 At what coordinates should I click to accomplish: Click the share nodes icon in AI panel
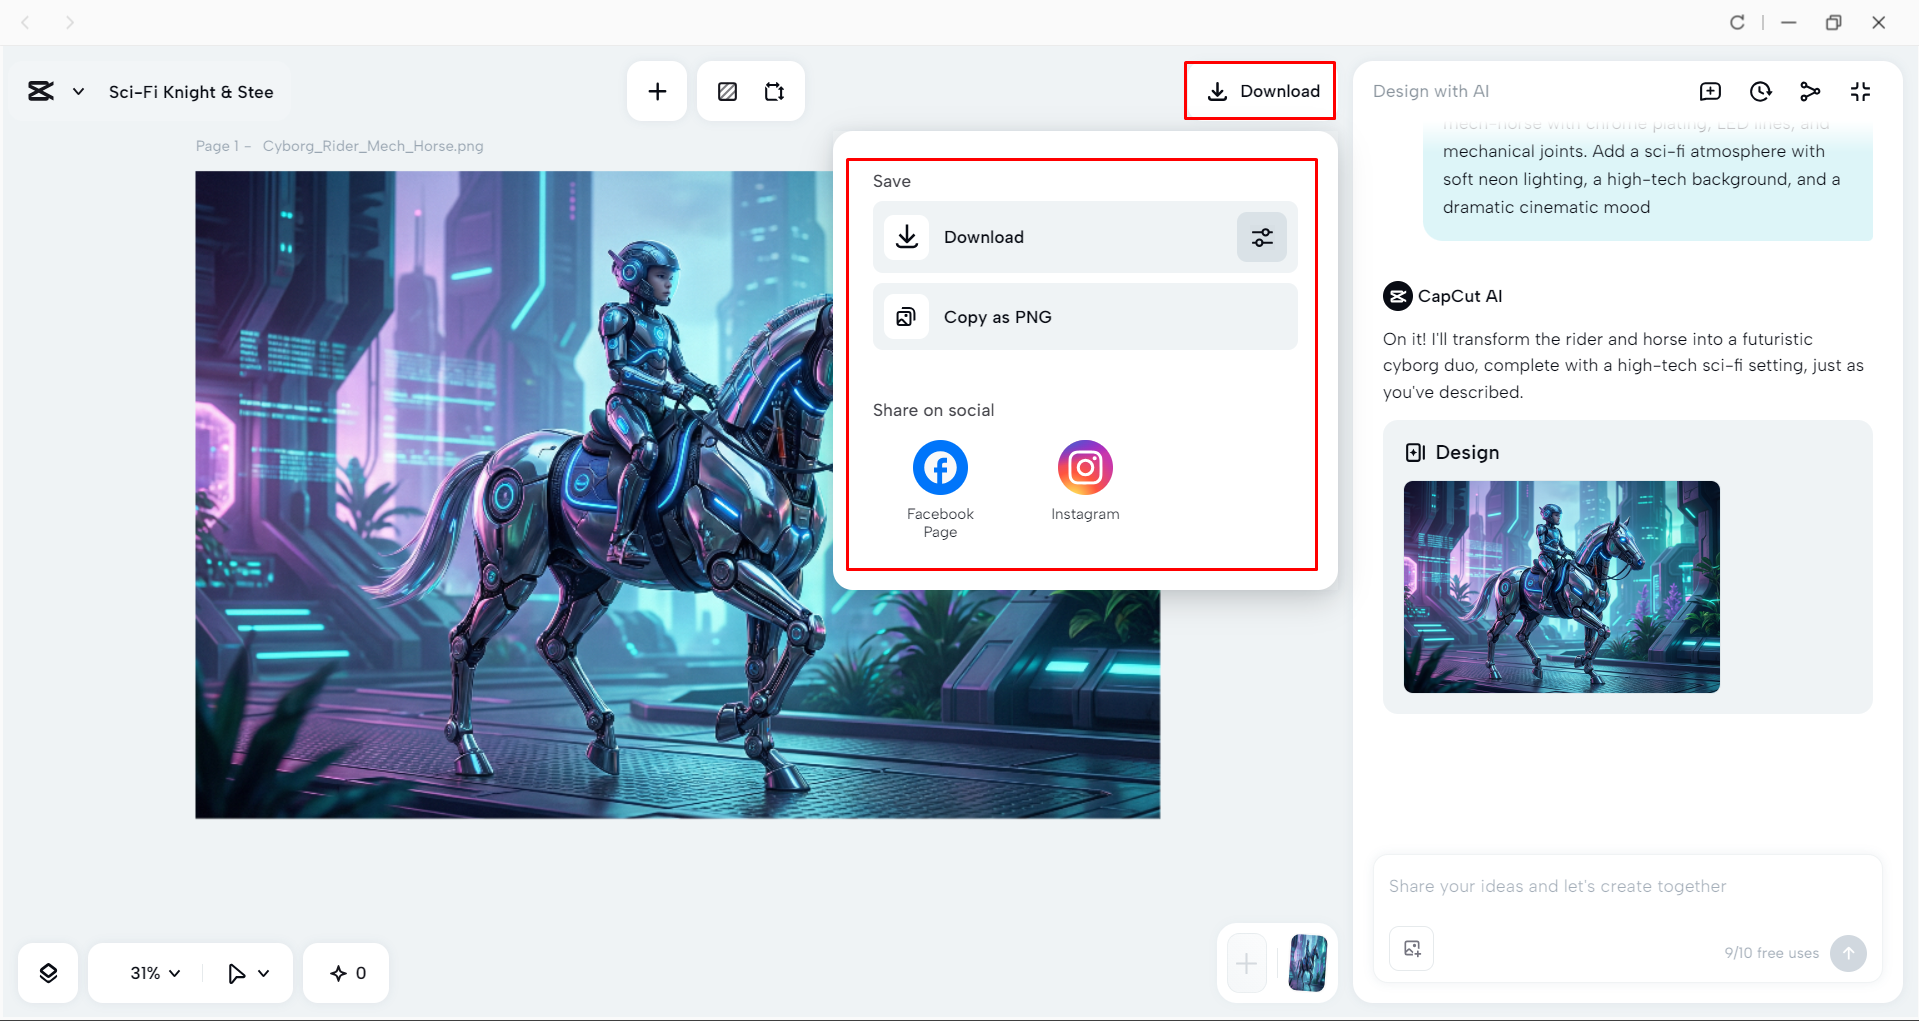point(1810,92)
